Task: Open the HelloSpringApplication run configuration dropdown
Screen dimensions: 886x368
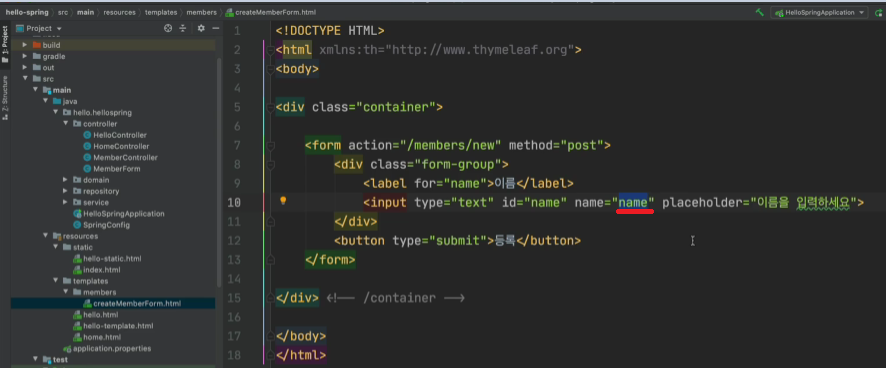Action: (x=820, y=12)
